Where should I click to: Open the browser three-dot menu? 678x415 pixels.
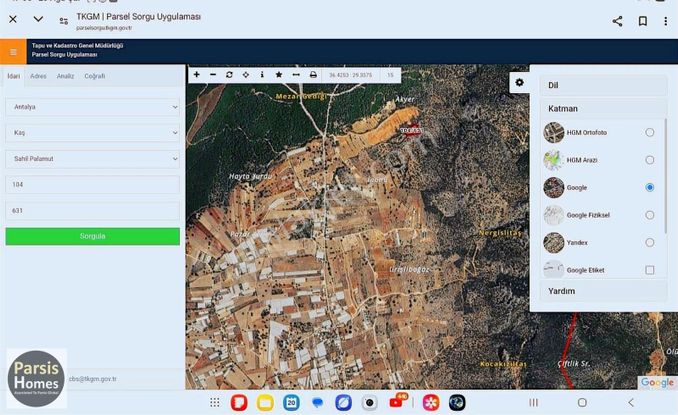[665, 21]
